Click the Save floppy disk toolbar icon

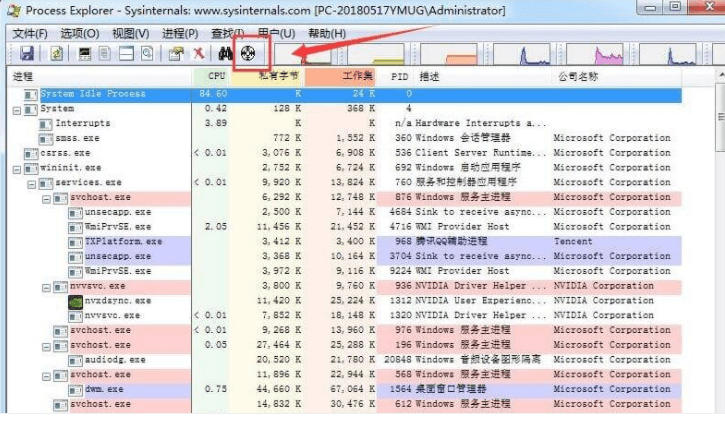(x=27, y=54)
